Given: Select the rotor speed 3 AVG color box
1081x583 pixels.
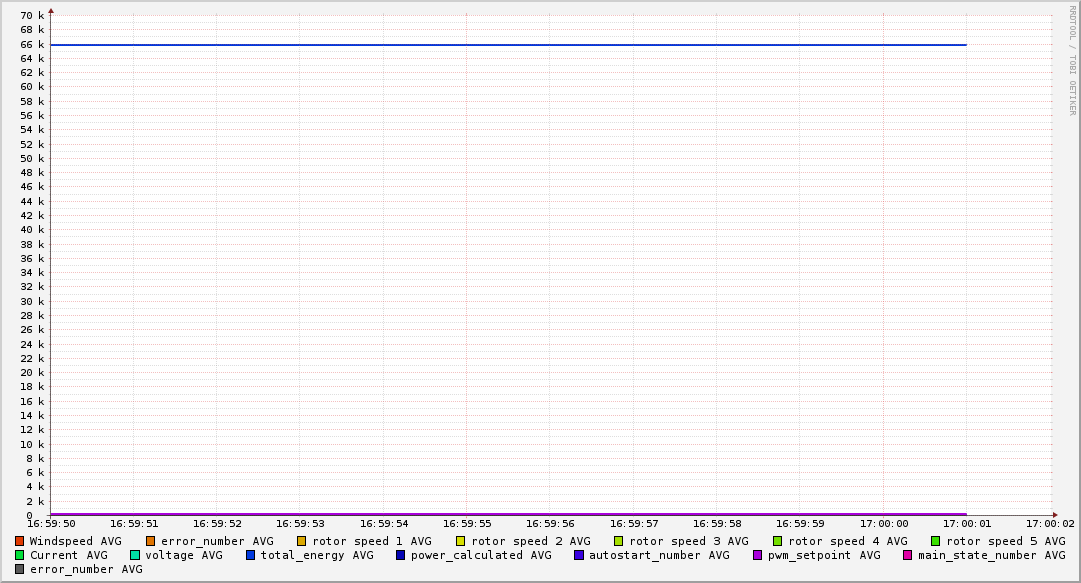Looking at the screenshot, I should coord(619,541).
